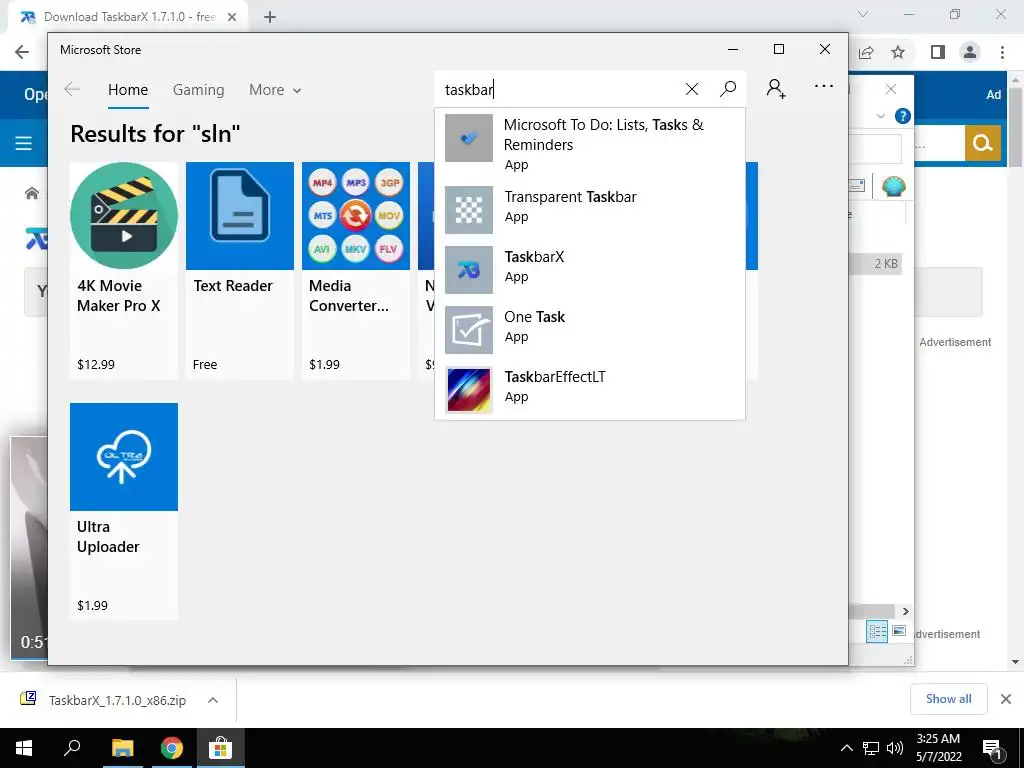1024x768 pixels.
Task: Switch to Chrome on the taskbar
Action: (172, 748)
